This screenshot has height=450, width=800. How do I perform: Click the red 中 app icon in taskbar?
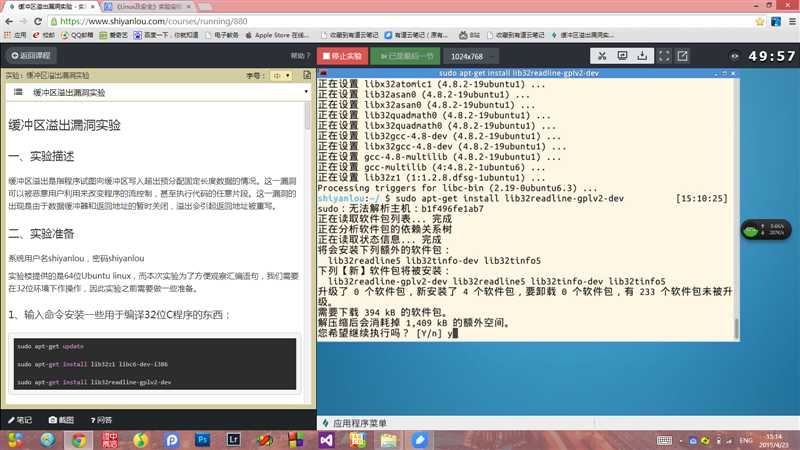pyautogui.click(x=110, y=440)
